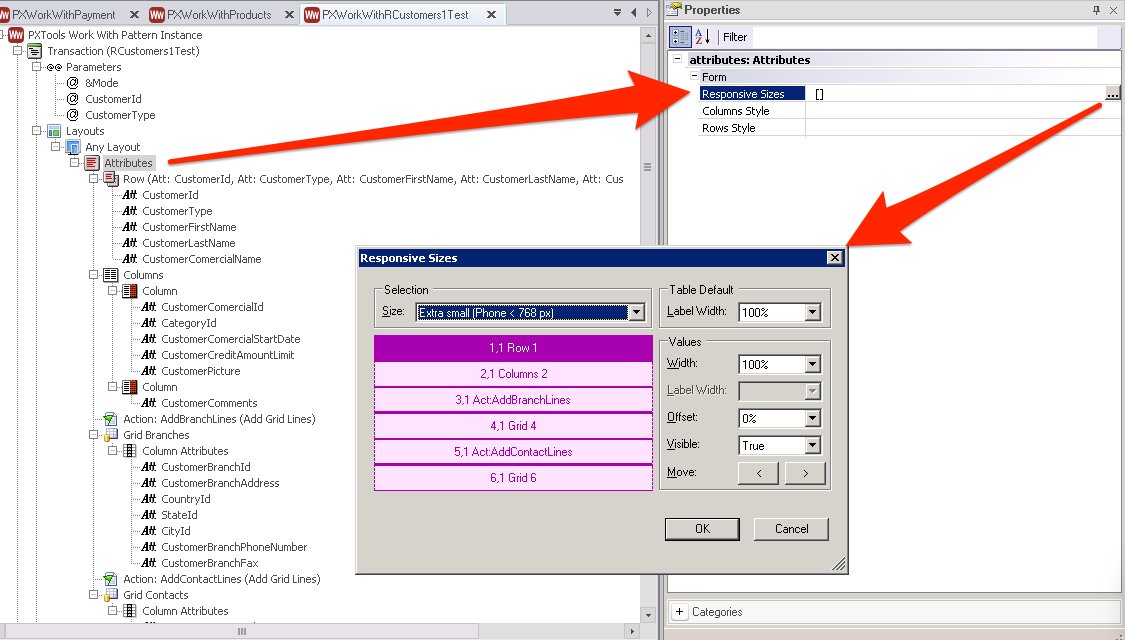Switch to the PXWorkWithProducts tab
Screen dimensions: 1125x640
219,14
